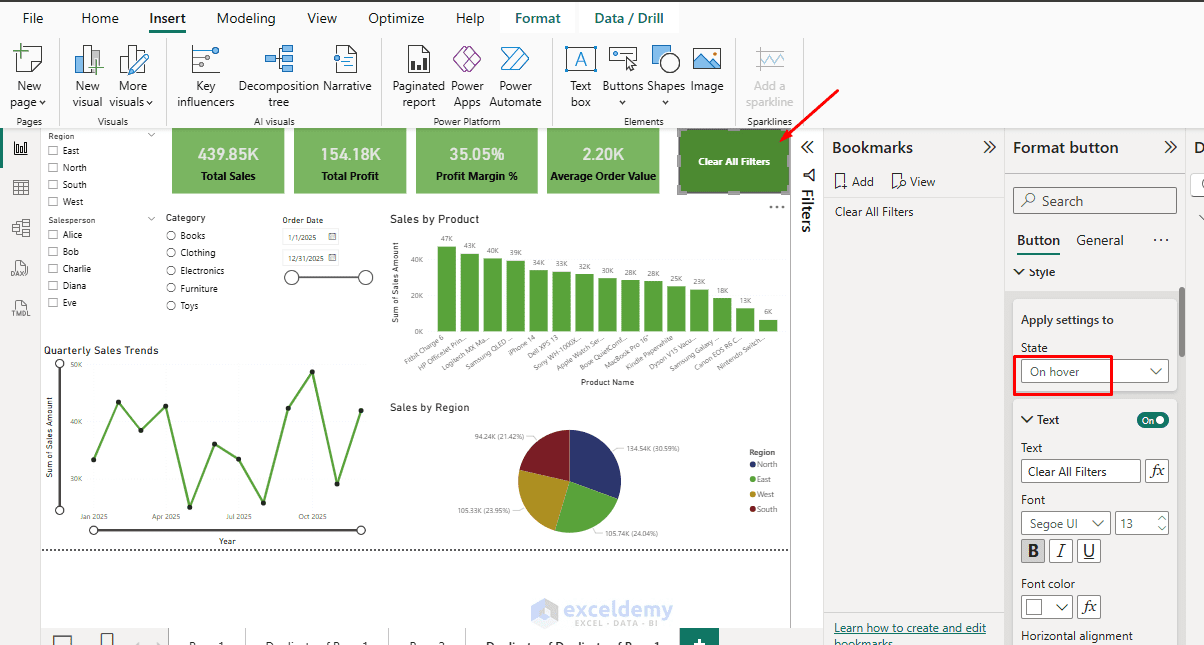Screen dimensions: 1204x645
Task: Expand the Salesperson slicer dropdown arrow
Action: tap(151, 218)
